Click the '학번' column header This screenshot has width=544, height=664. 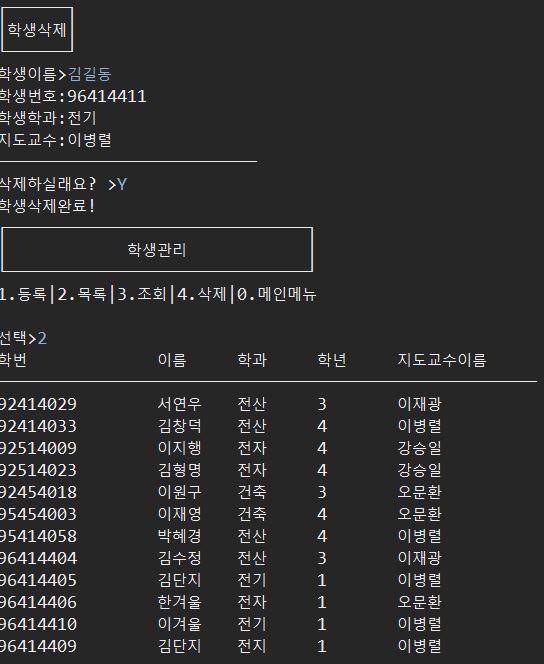pos(13,360)
